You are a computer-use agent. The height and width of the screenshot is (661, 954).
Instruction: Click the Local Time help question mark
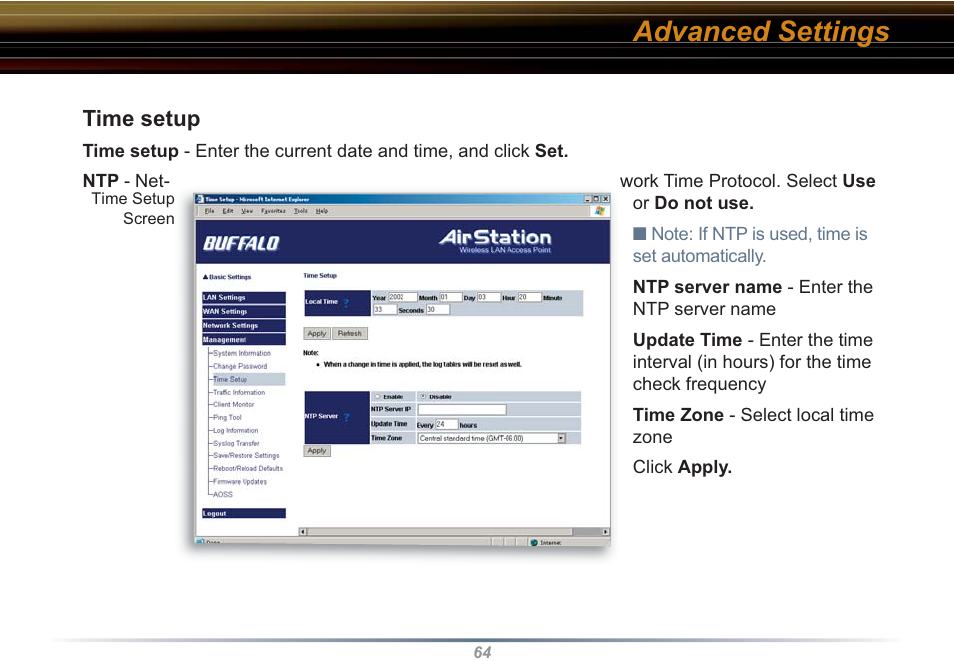point(346,303)
